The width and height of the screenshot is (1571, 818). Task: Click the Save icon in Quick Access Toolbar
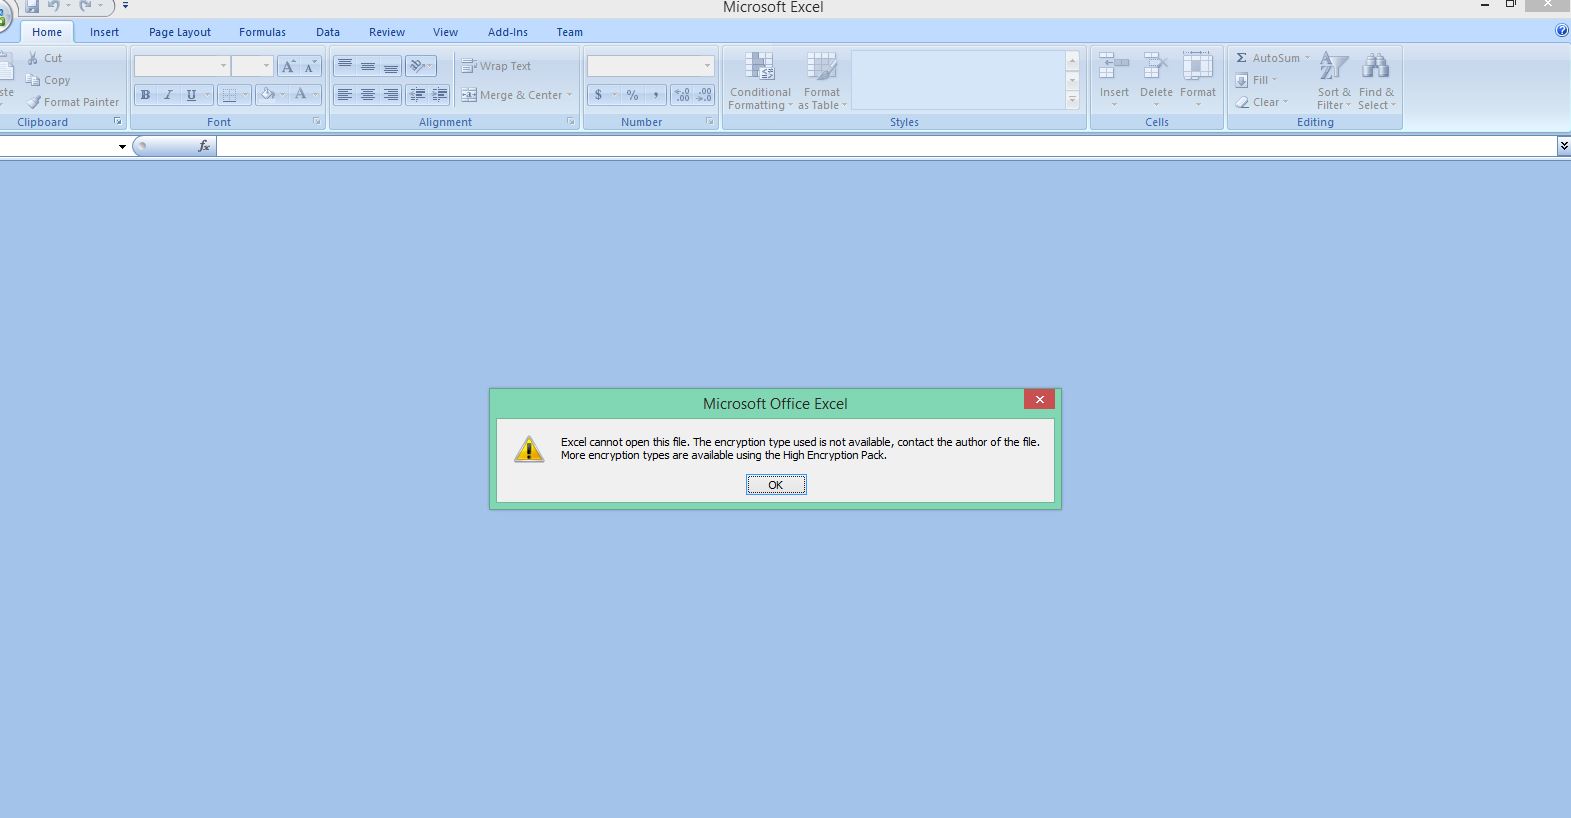[32, 6]
